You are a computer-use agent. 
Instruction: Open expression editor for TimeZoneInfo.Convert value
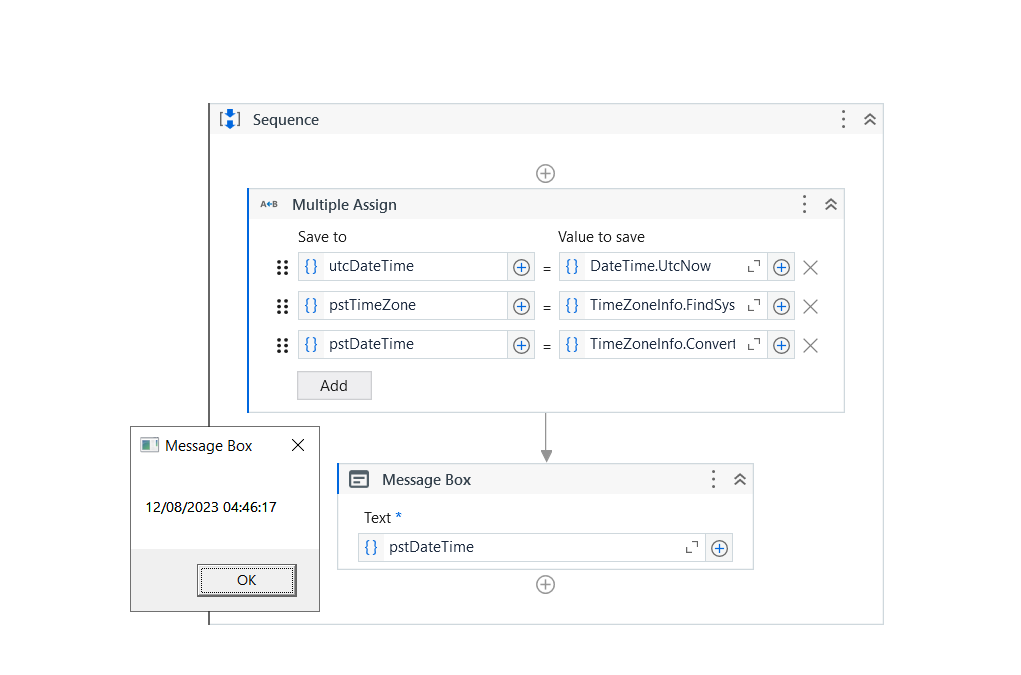tap(752, 344)
